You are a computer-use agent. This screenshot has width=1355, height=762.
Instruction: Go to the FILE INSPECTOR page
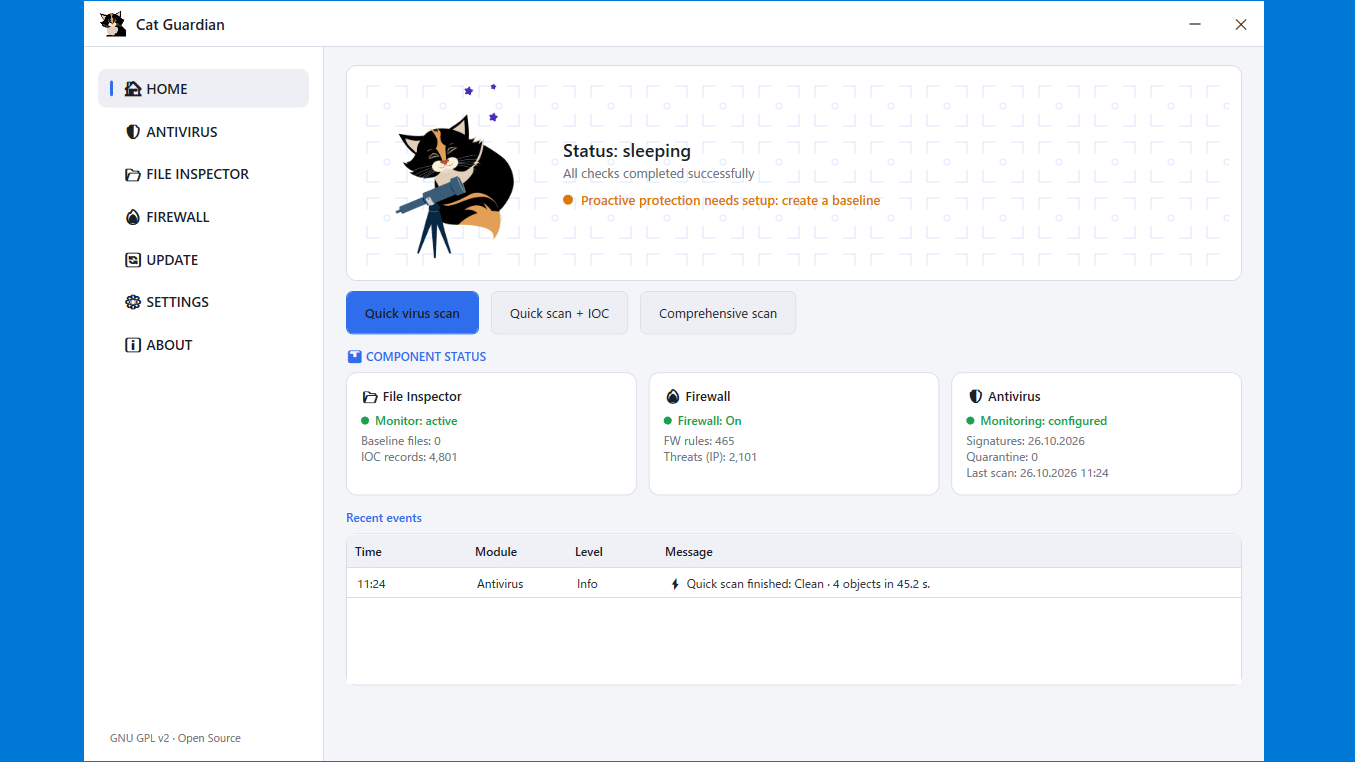pos(204,174)
